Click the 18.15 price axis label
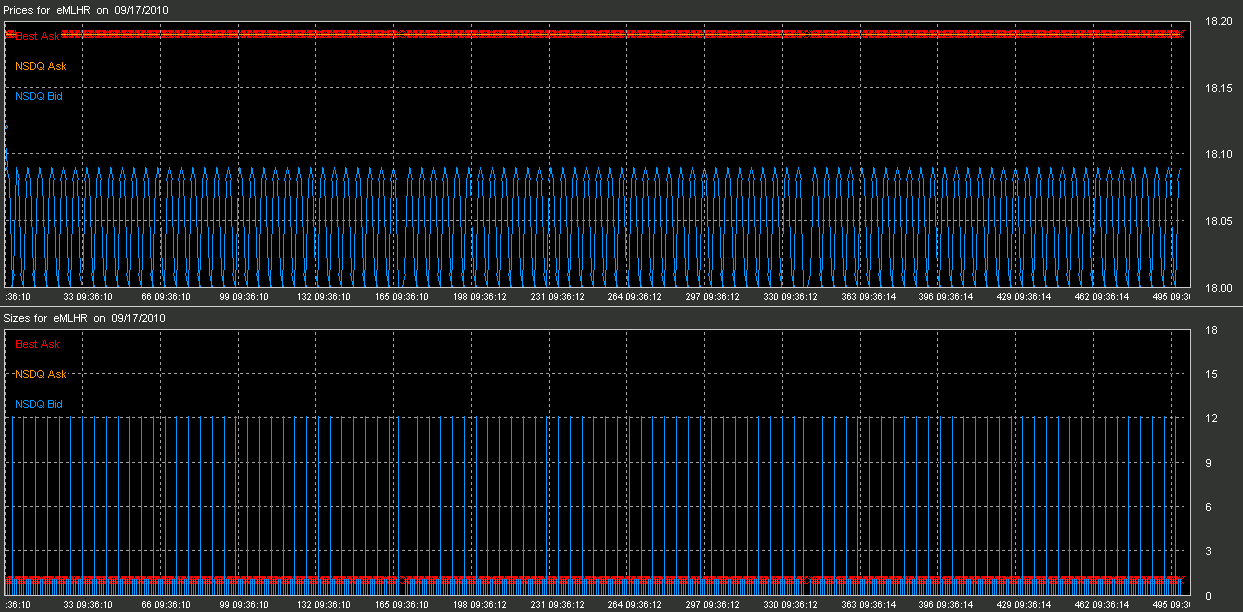The image size is (1243, 612). 1217,88
